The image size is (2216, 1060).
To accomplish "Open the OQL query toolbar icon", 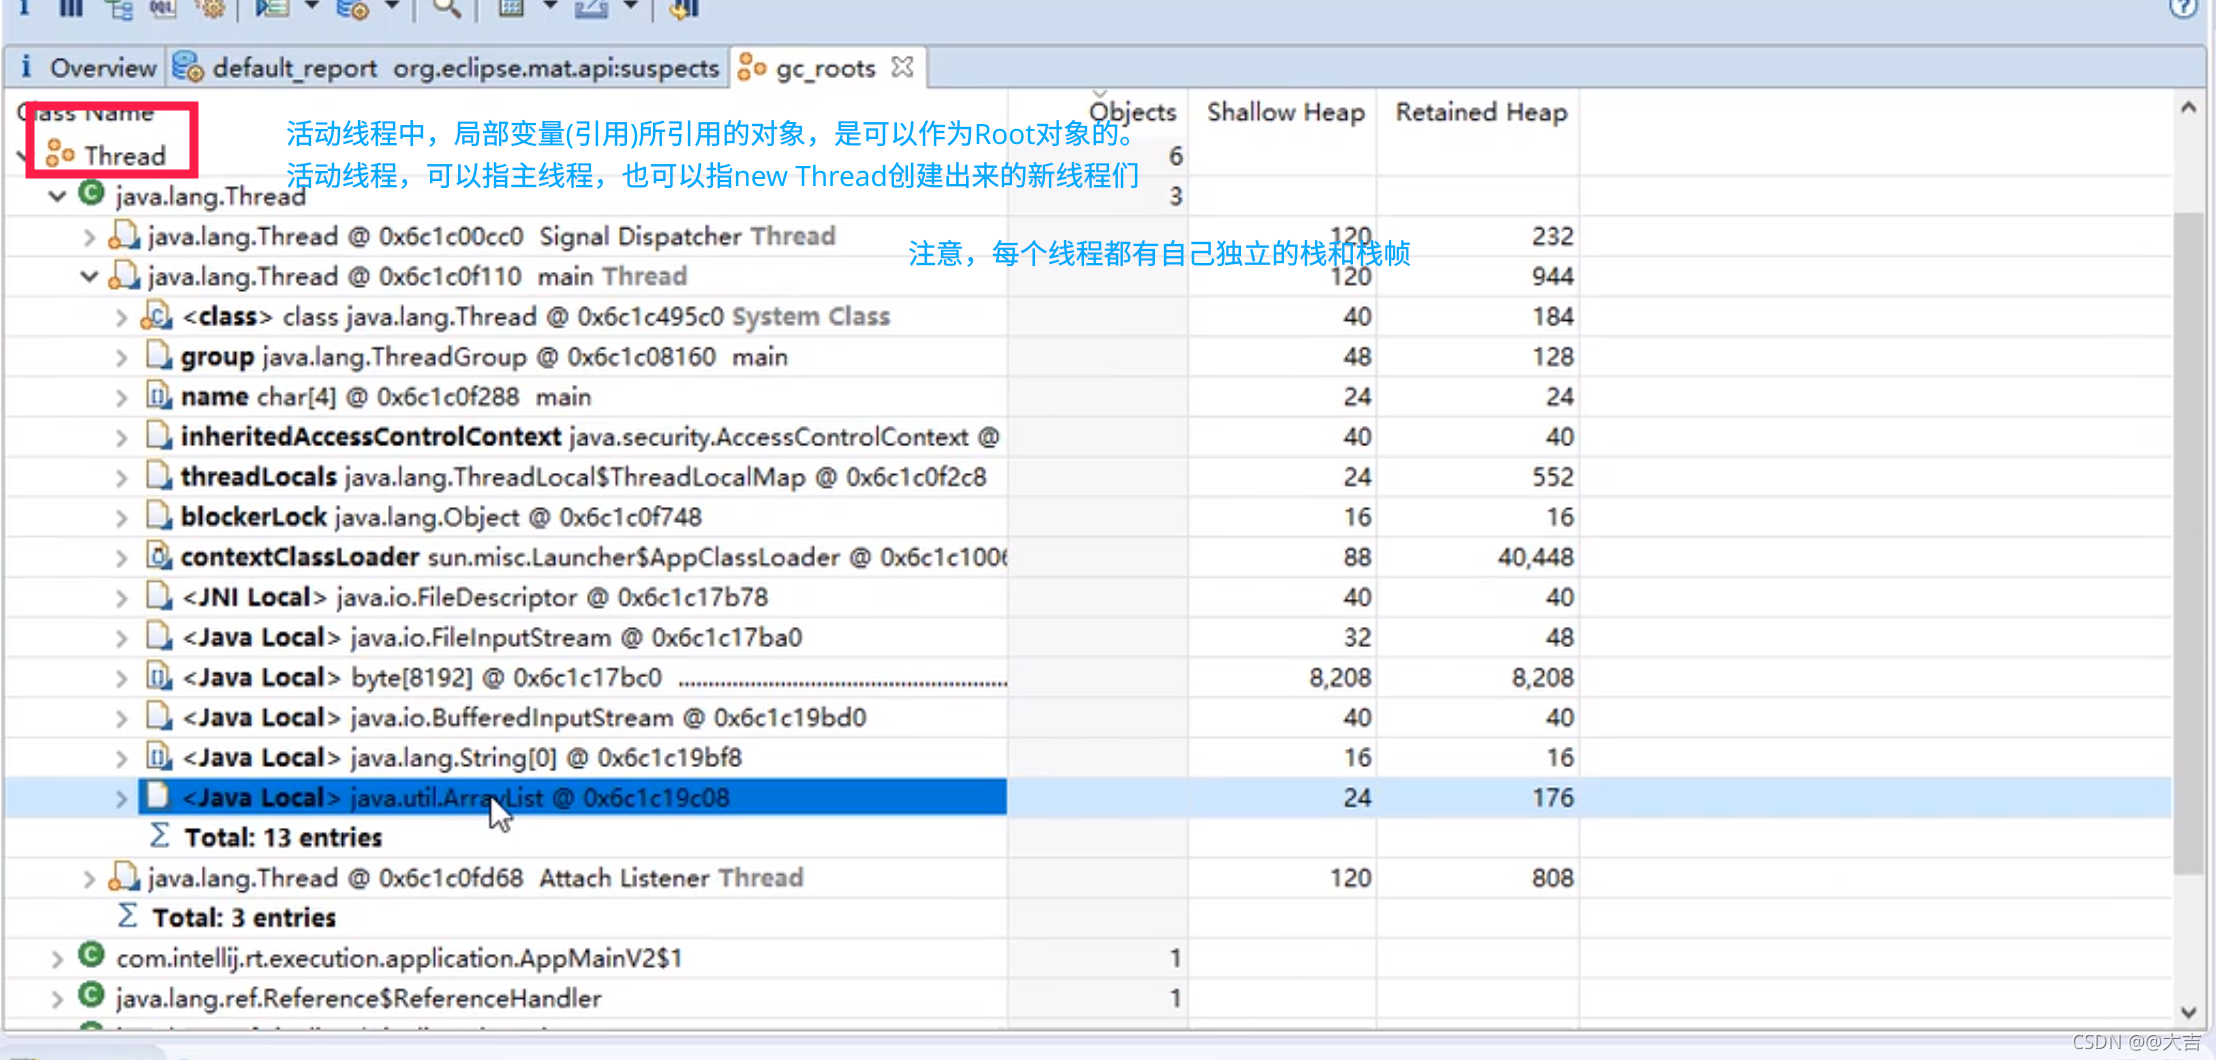I will 162,8.
